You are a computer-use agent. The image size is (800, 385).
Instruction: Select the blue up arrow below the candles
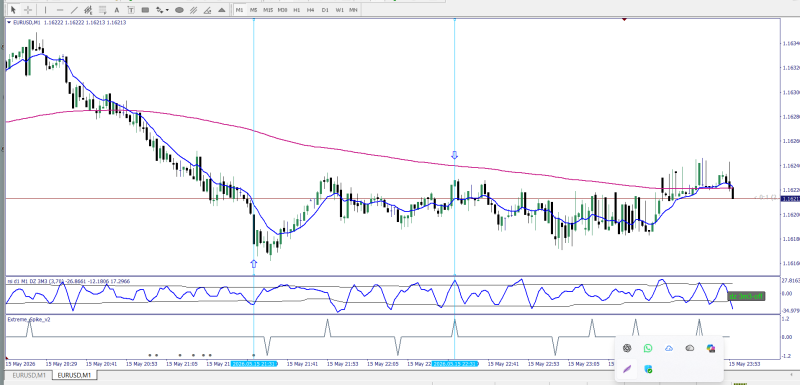pos(254,264)
